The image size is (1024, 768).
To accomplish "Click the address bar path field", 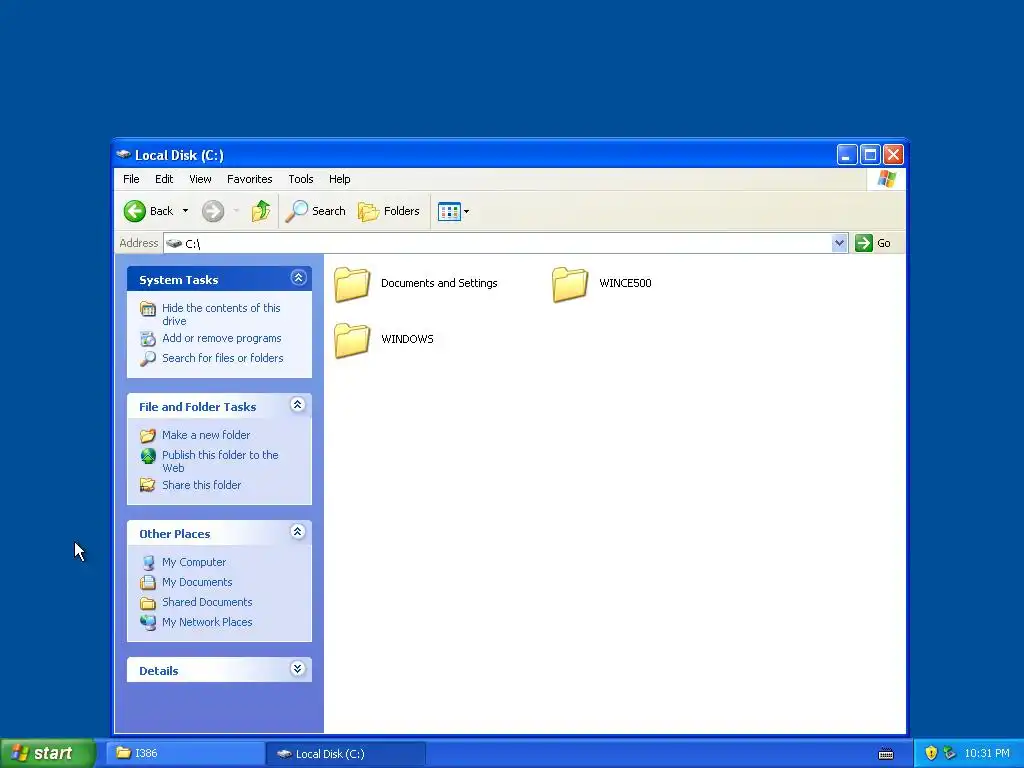I will (x=498, y=243).
